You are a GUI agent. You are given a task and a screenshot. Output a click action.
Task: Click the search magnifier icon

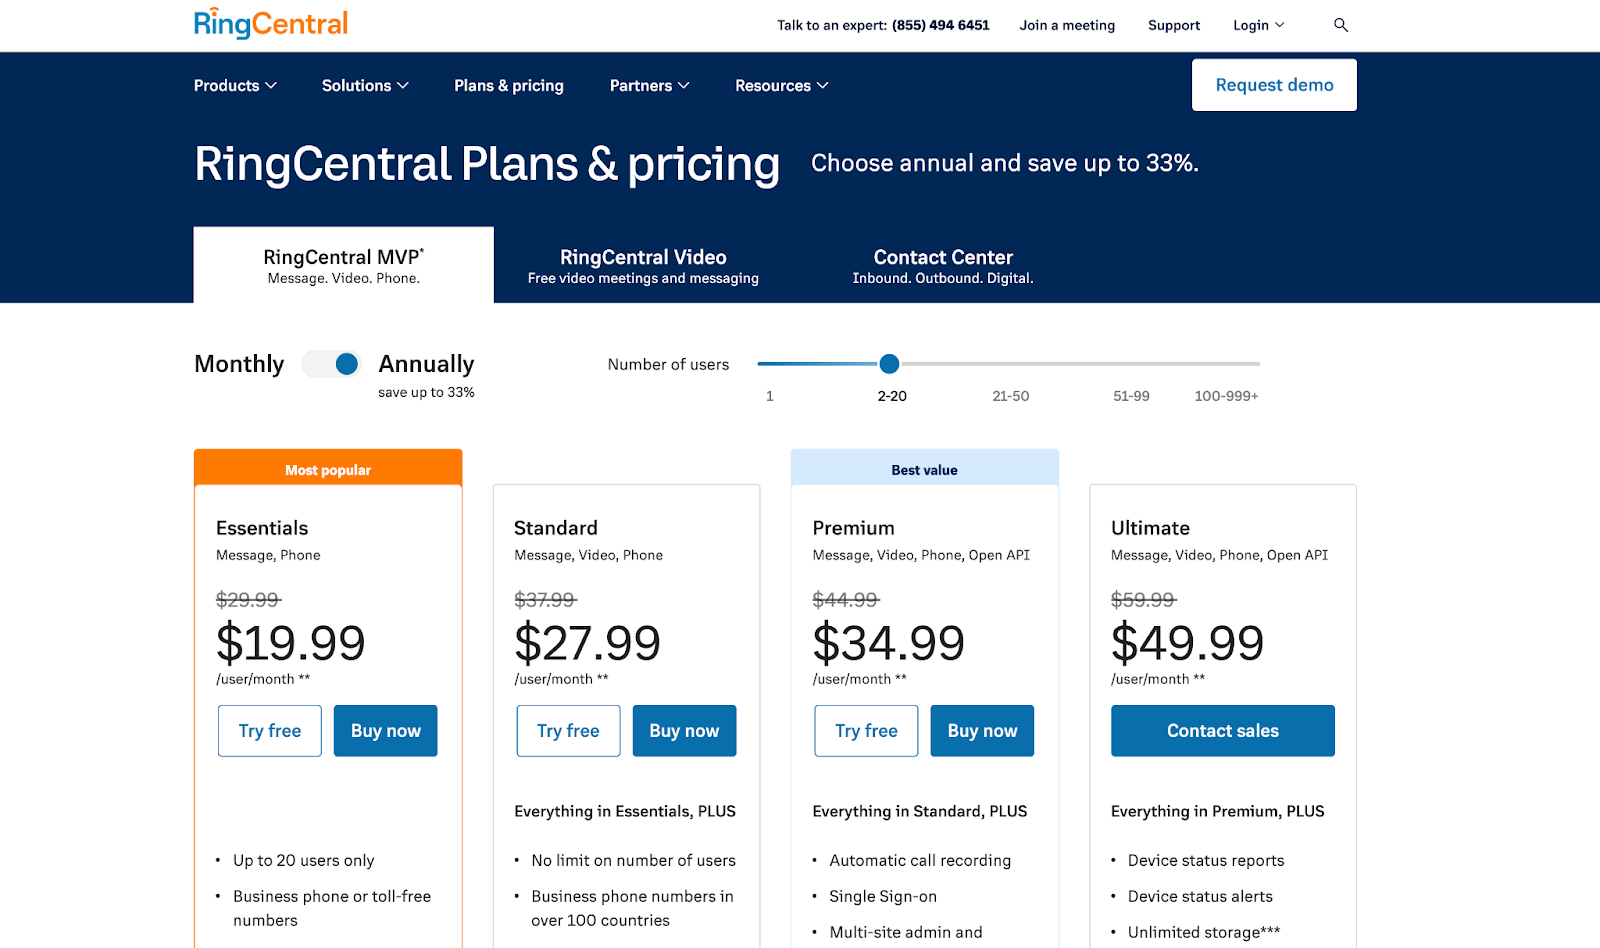(1341, 25)
